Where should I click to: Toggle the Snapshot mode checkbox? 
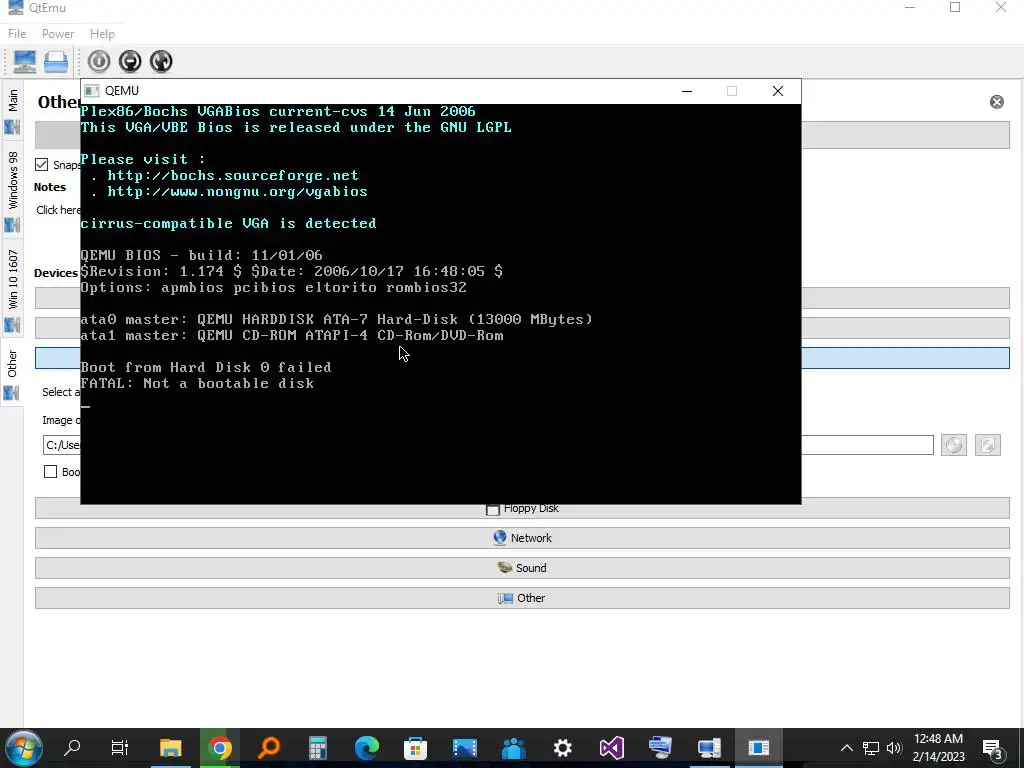[42, 165]
